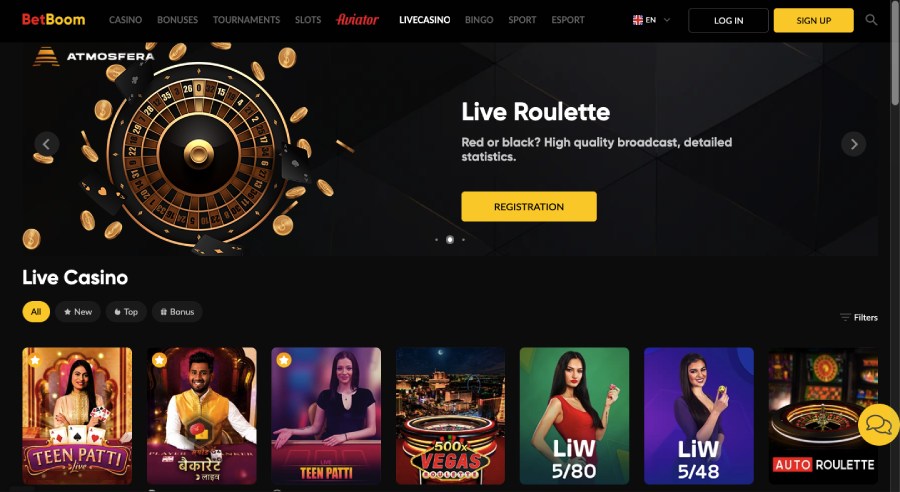
Task: Click the yellow Registration button
Action: click(529, 207)
